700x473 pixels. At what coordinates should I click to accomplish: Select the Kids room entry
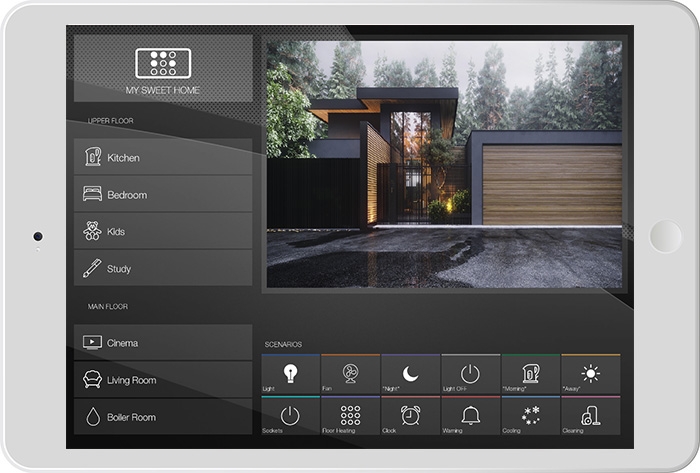[163, 231]
